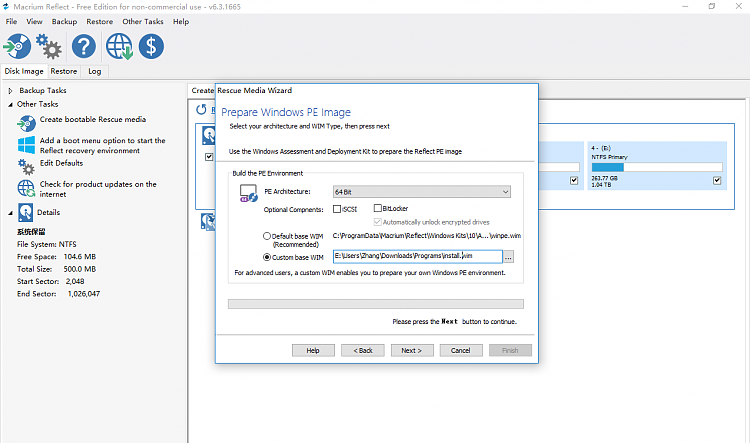Click the 263.77 GB size label

[604, 178]
